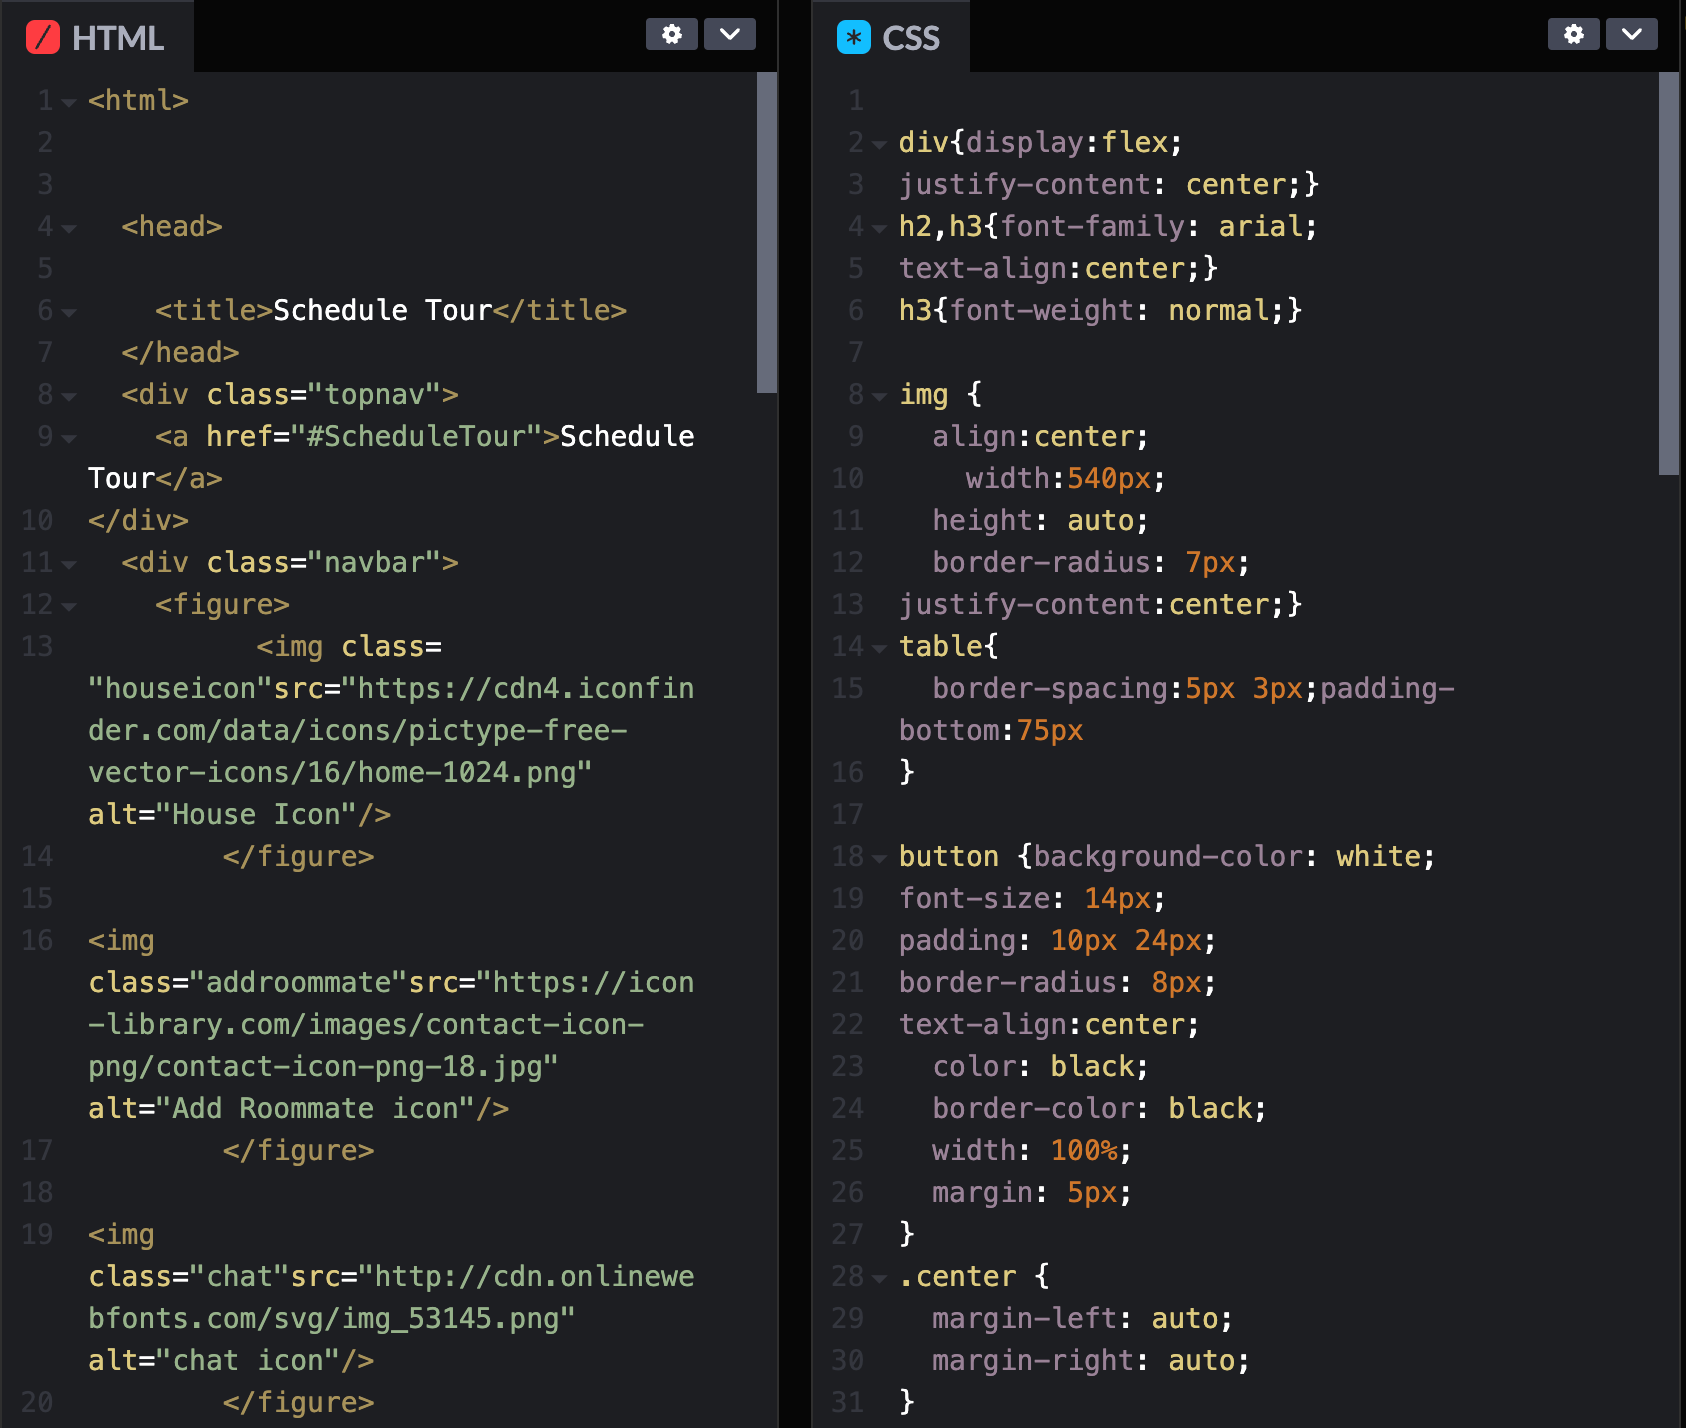The width and height of the screenshot is (1686, 1428).
Task: Click 'display:flex' in the CSS div rule
Action: [1067, 142]
